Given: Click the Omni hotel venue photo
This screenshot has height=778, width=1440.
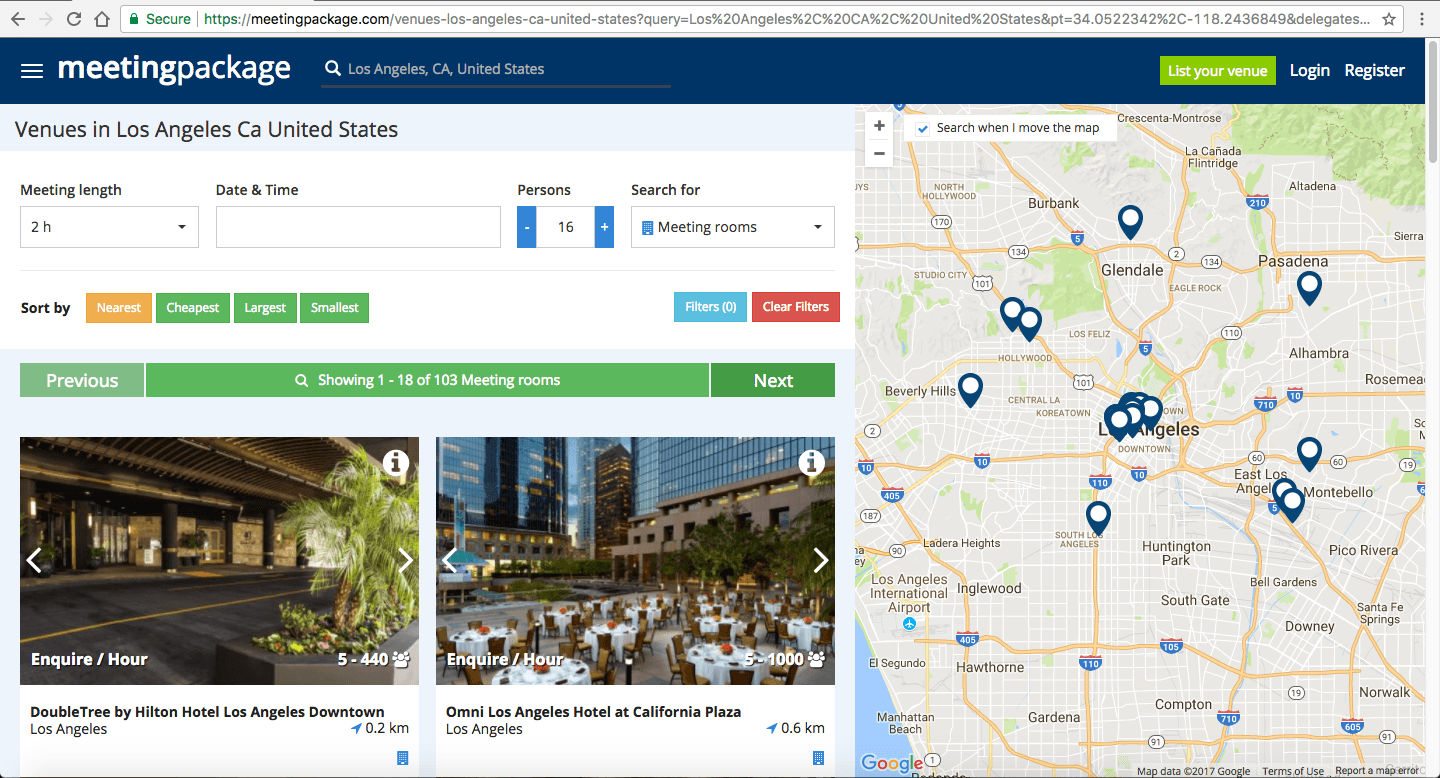Looking at the screenshot, I should click(635, 560).
